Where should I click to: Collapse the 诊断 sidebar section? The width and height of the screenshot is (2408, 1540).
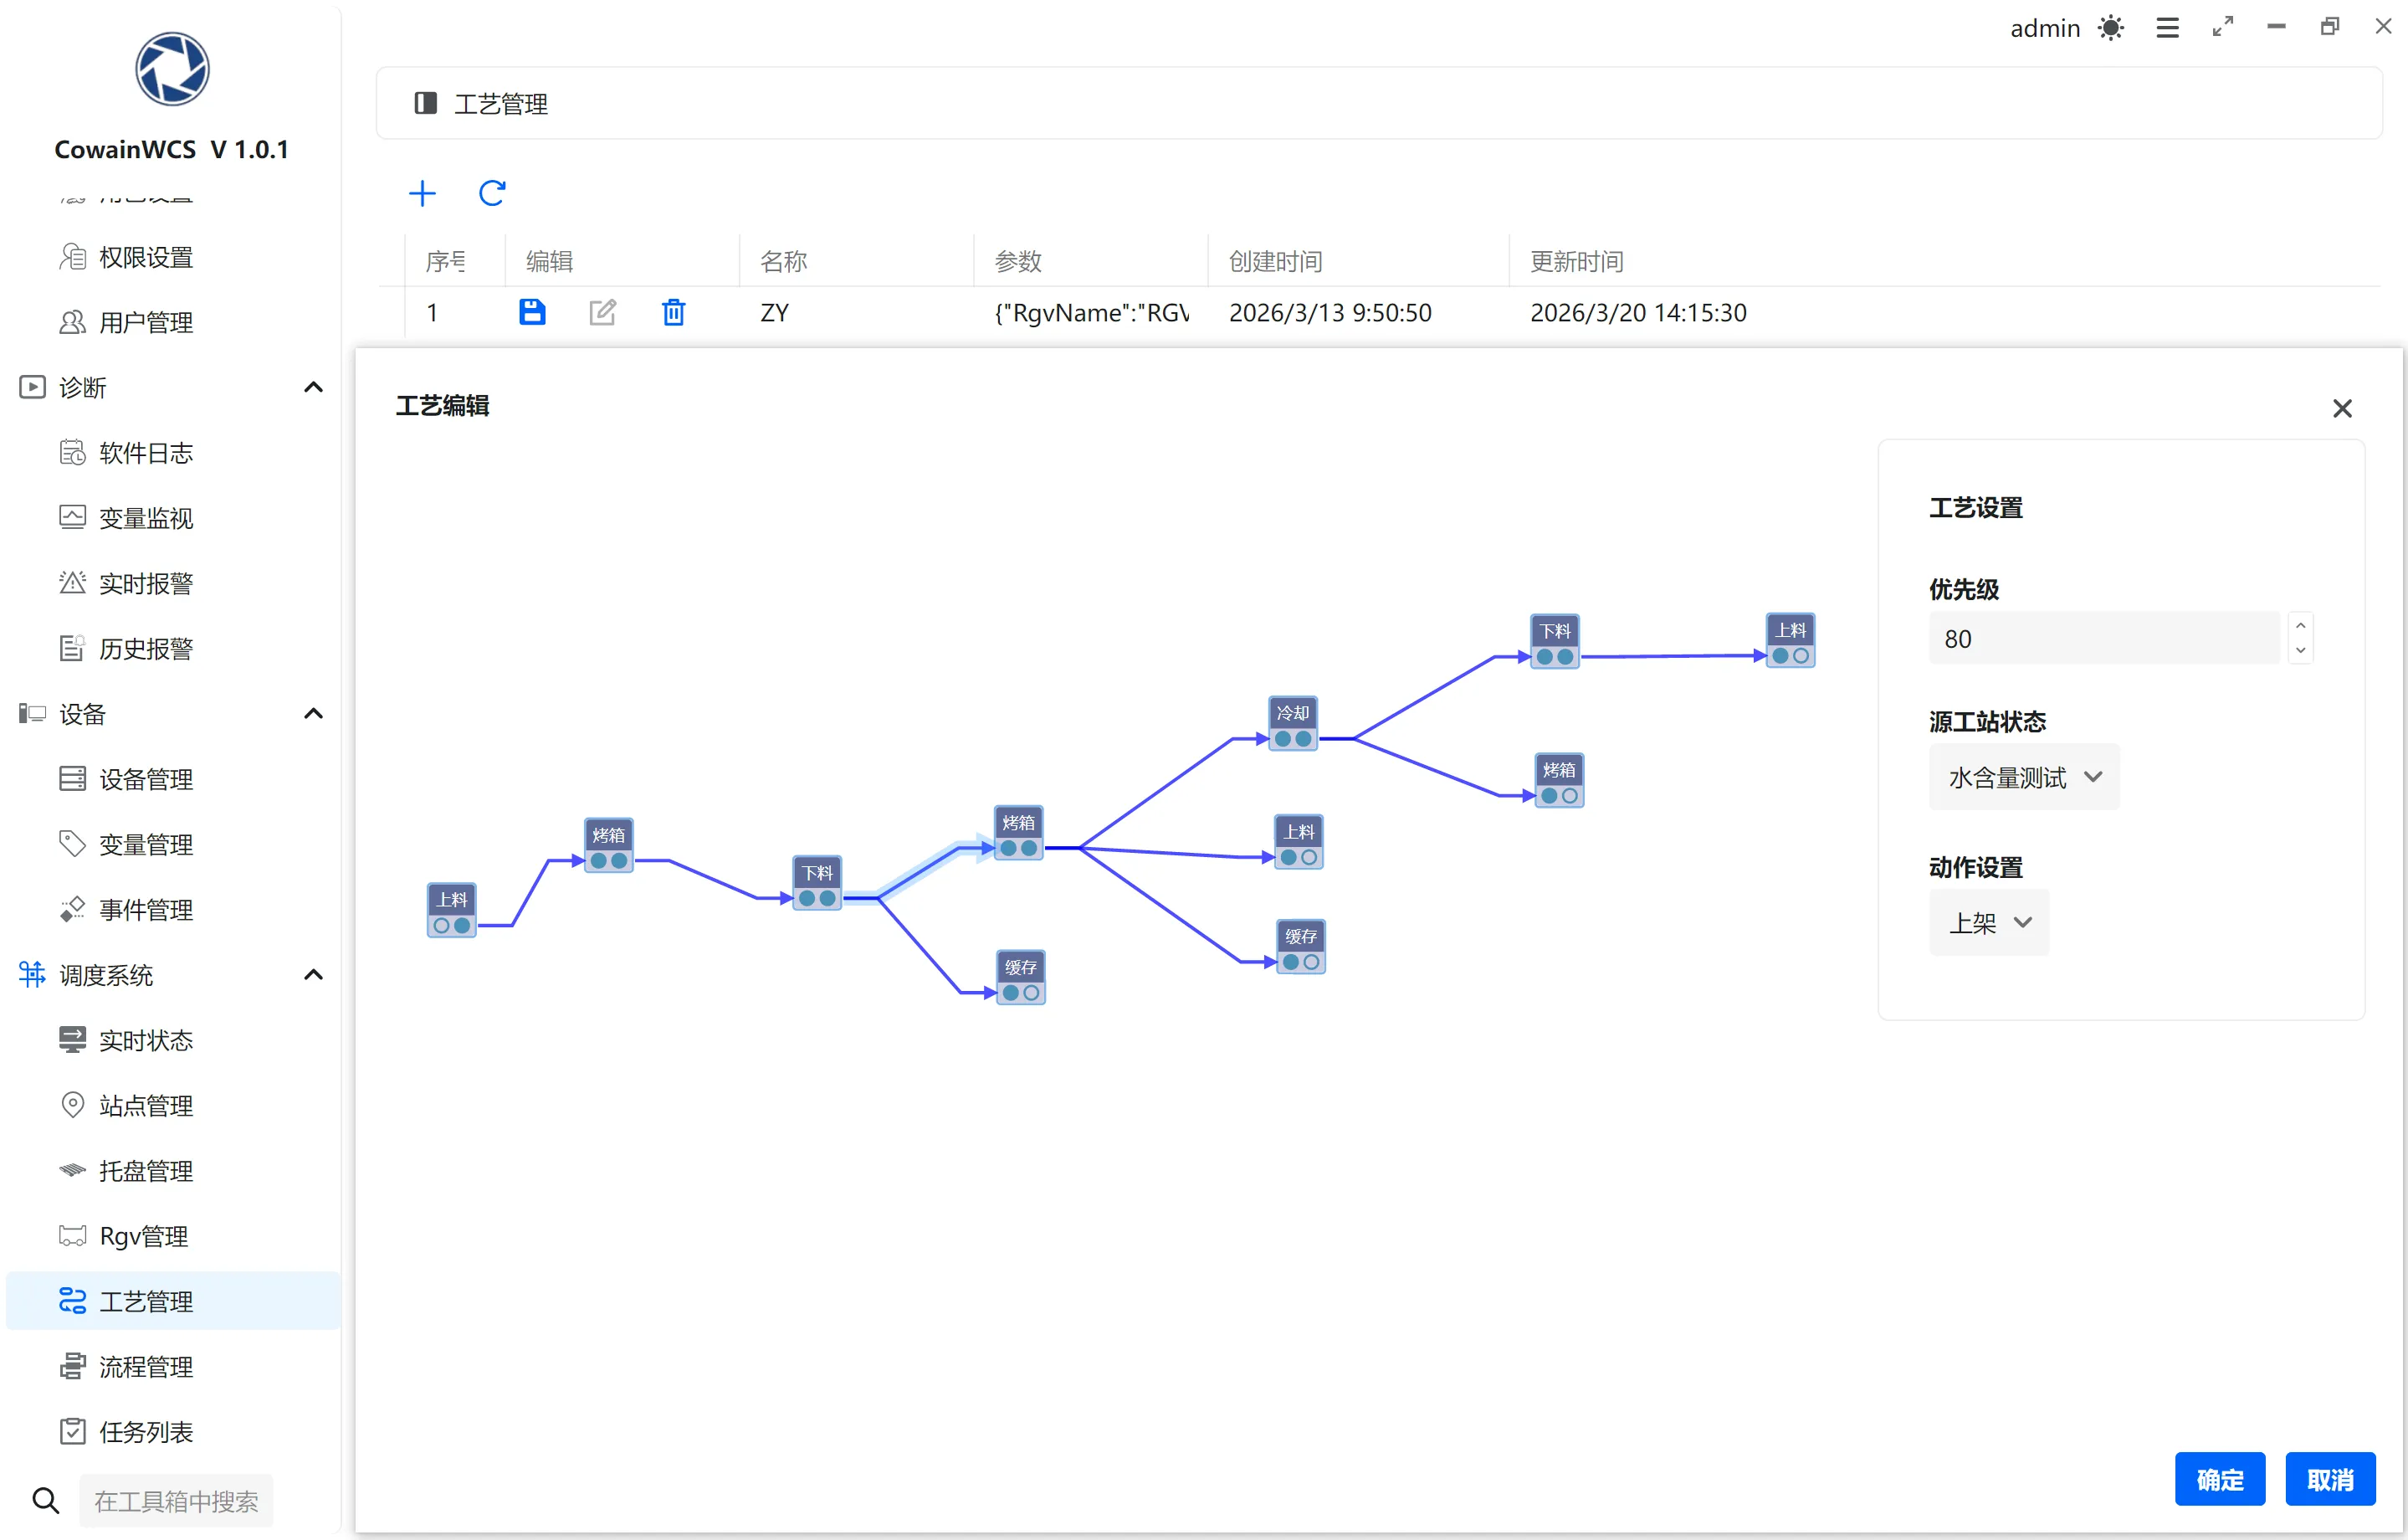click(313, 388)
